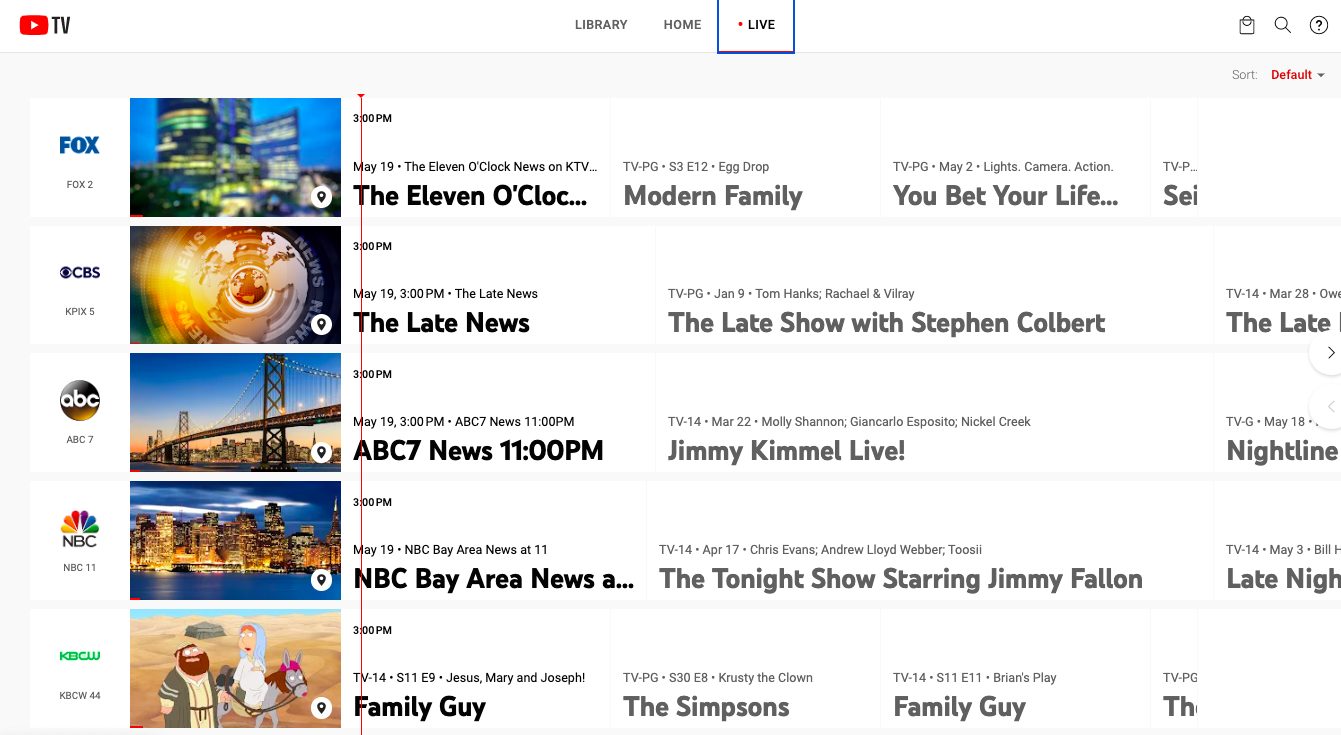This screenshot has width=1341, height=735.
Task: Click the FOX 2 channel logo
Action: click(x=80, y=146)
